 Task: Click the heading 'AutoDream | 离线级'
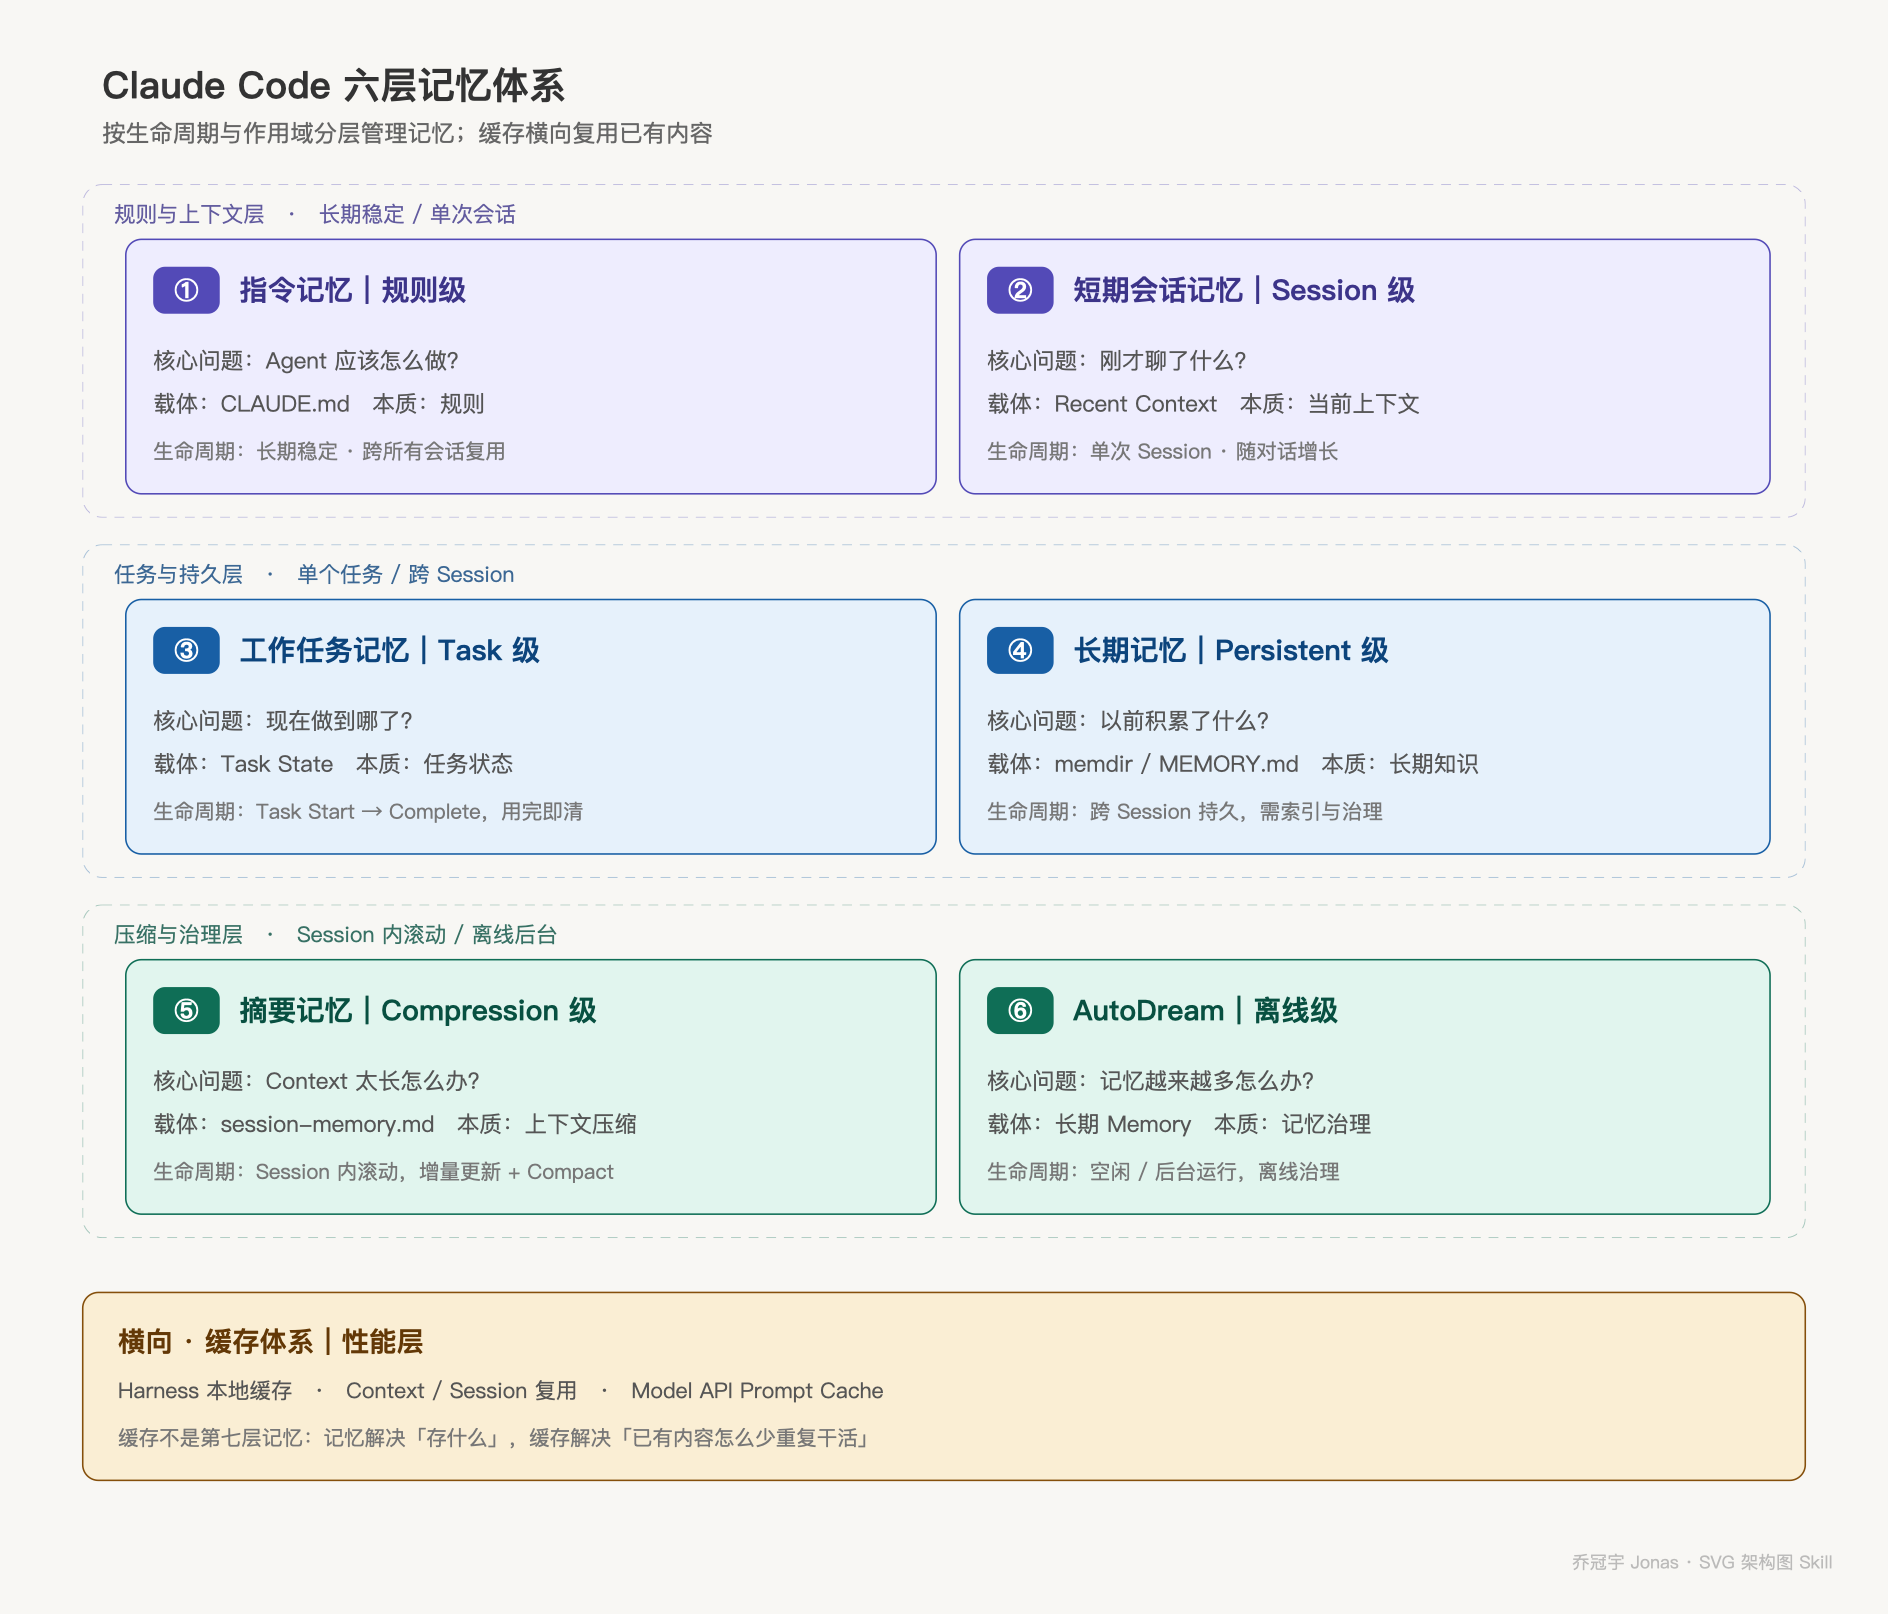pyautogui.click(x=1205, y=1010)
